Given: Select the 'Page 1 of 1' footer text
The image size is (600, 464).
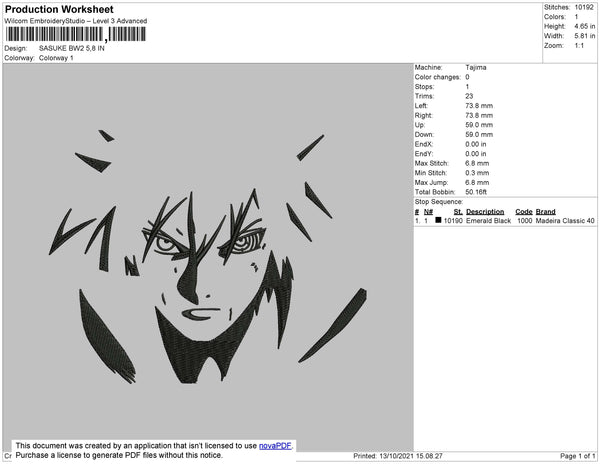Looking at the screenshot, I should 577,456.
